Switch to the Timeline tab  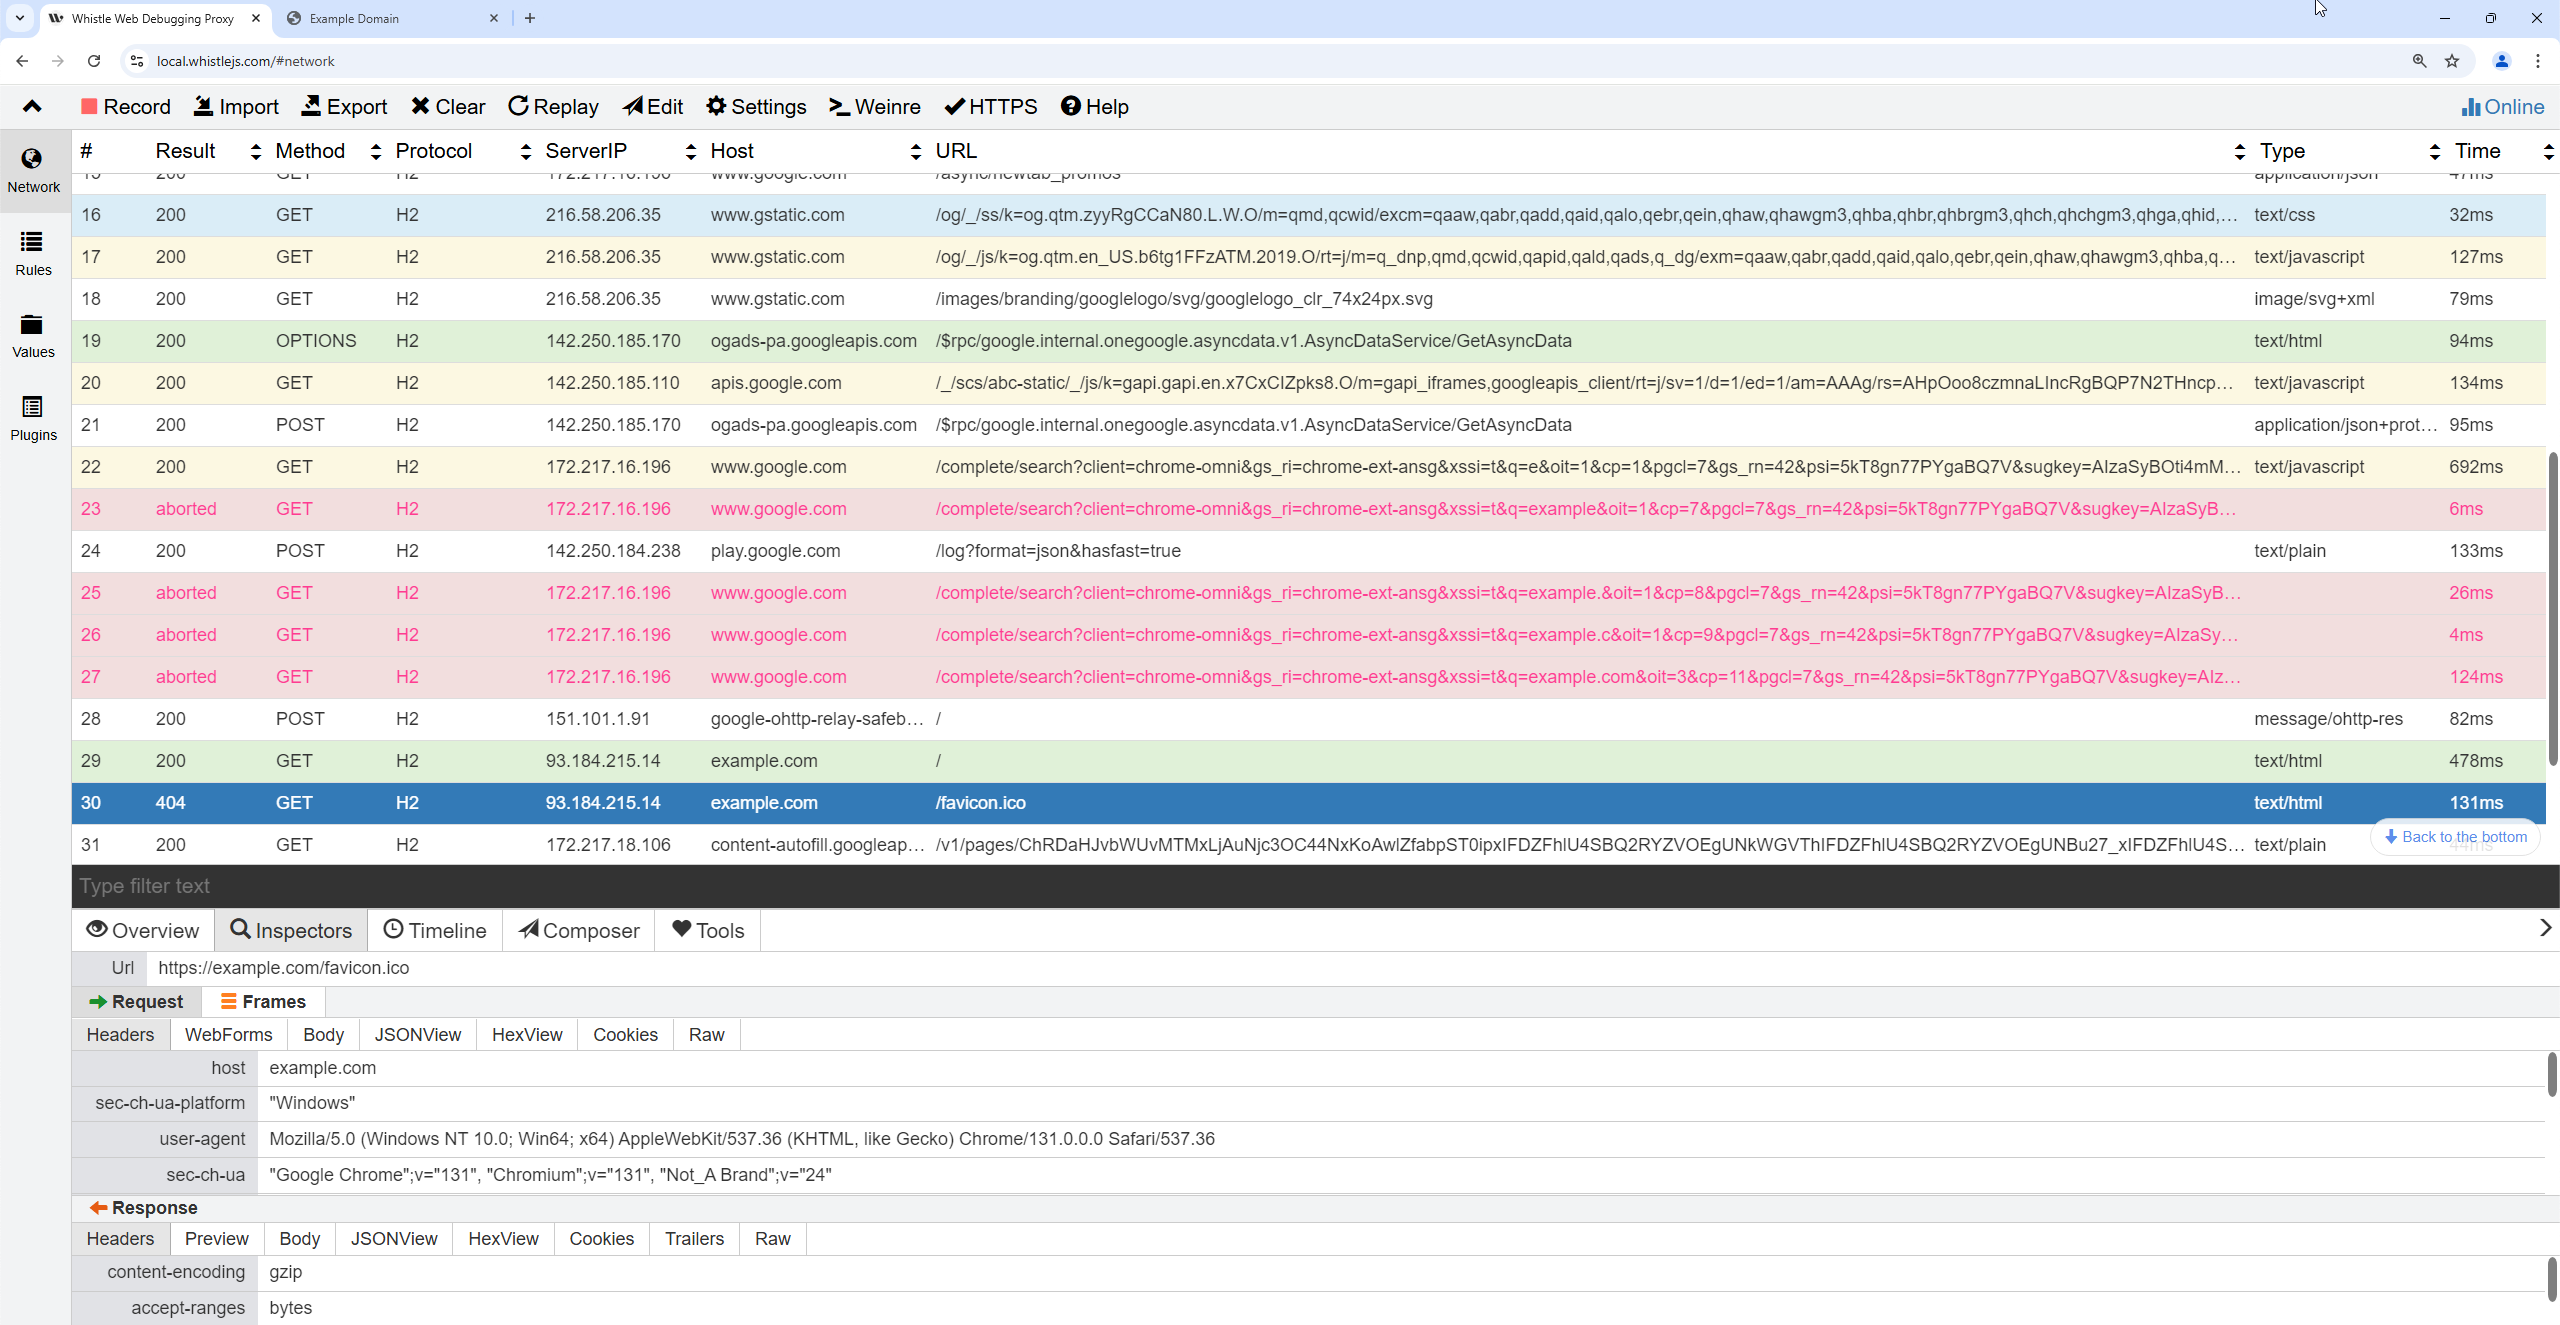coord(435,931)
